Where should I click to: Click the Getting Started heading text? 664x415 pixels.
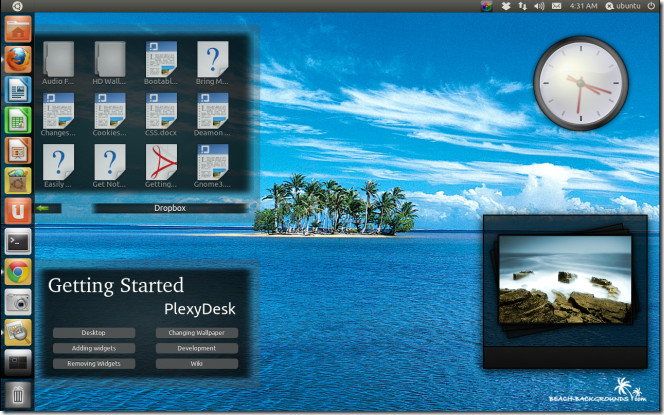116,286
